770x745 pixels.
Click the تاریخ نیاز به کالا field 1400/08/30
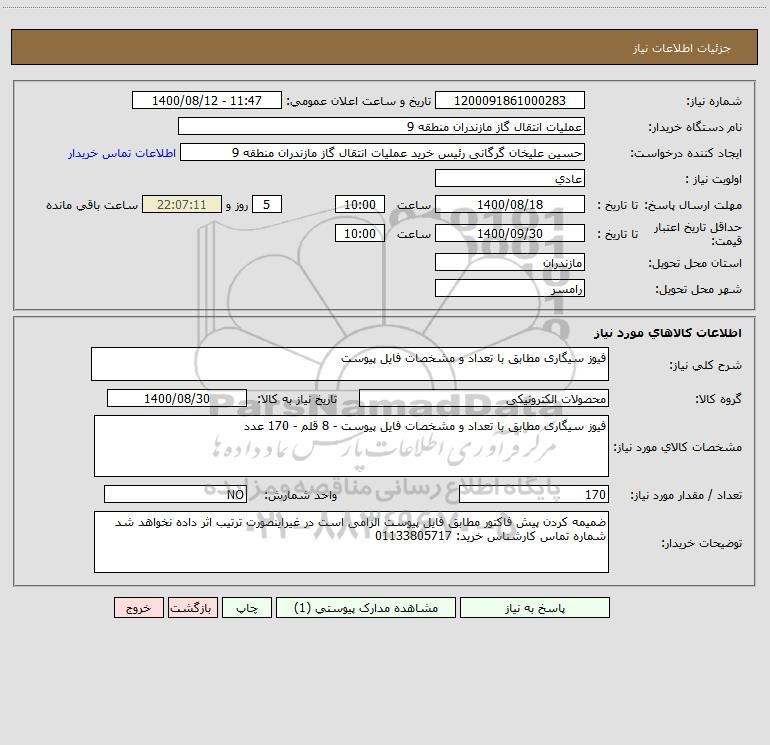pos(177,398)
